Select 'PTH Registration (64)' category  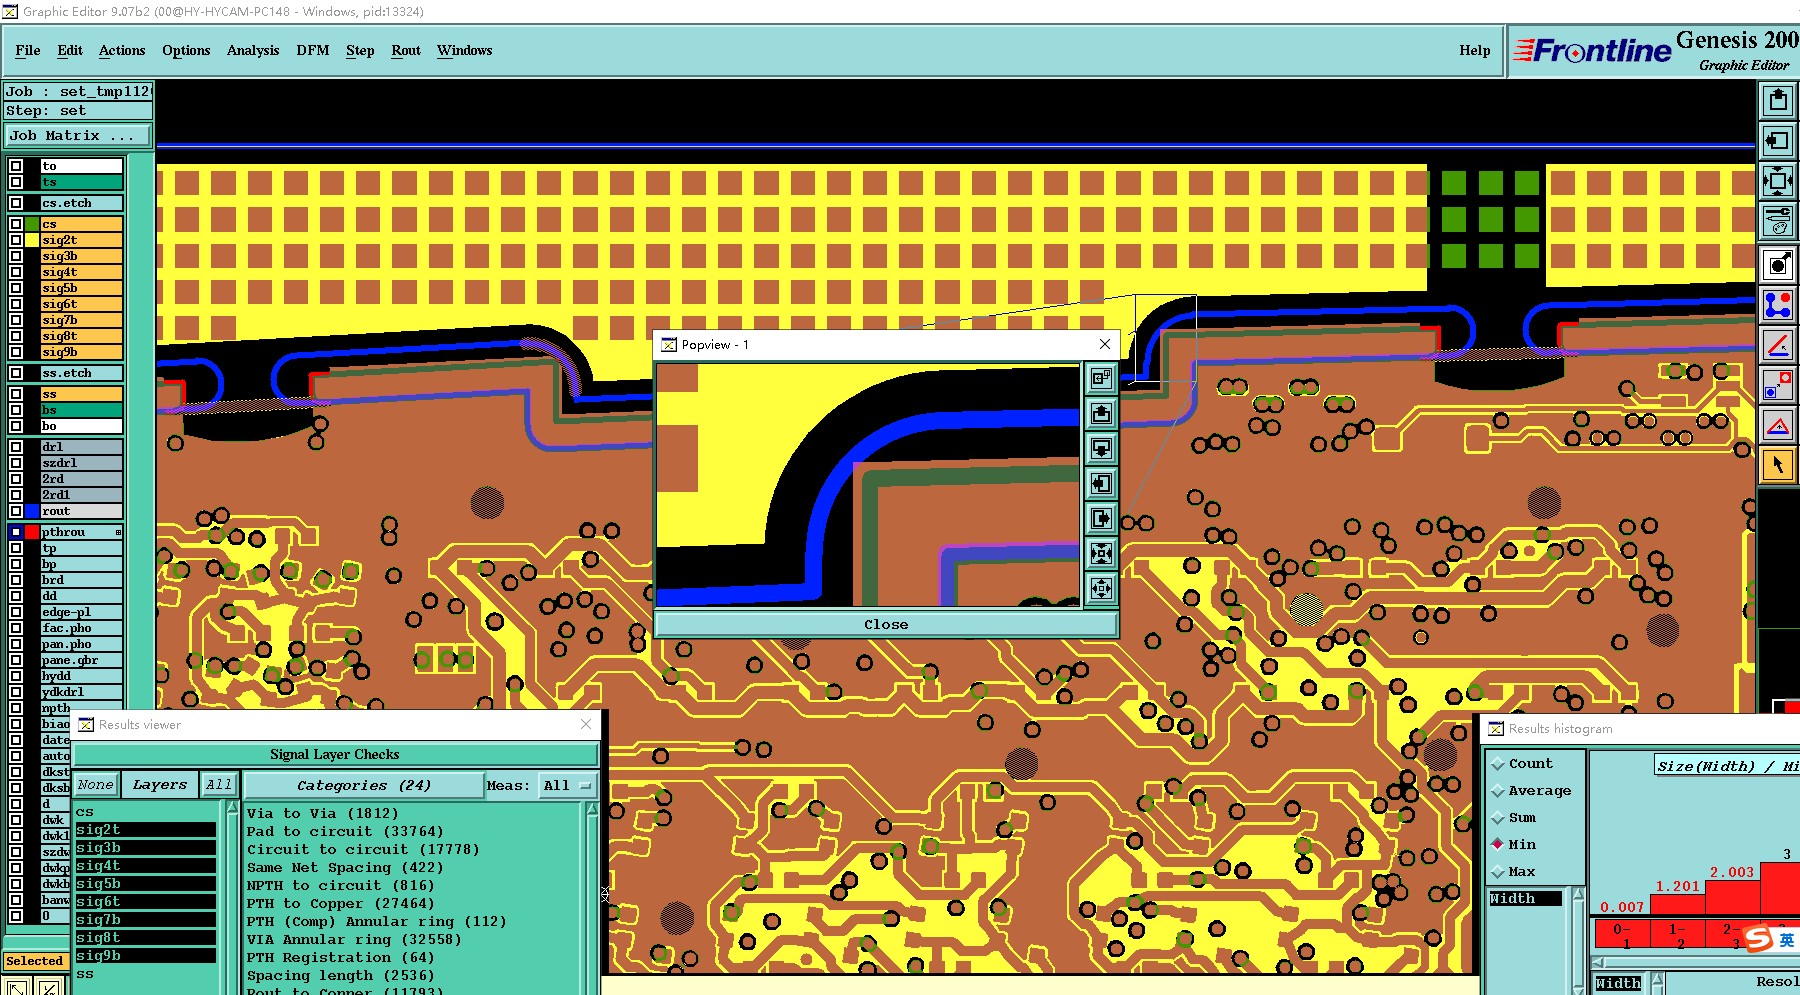[341, 957]
